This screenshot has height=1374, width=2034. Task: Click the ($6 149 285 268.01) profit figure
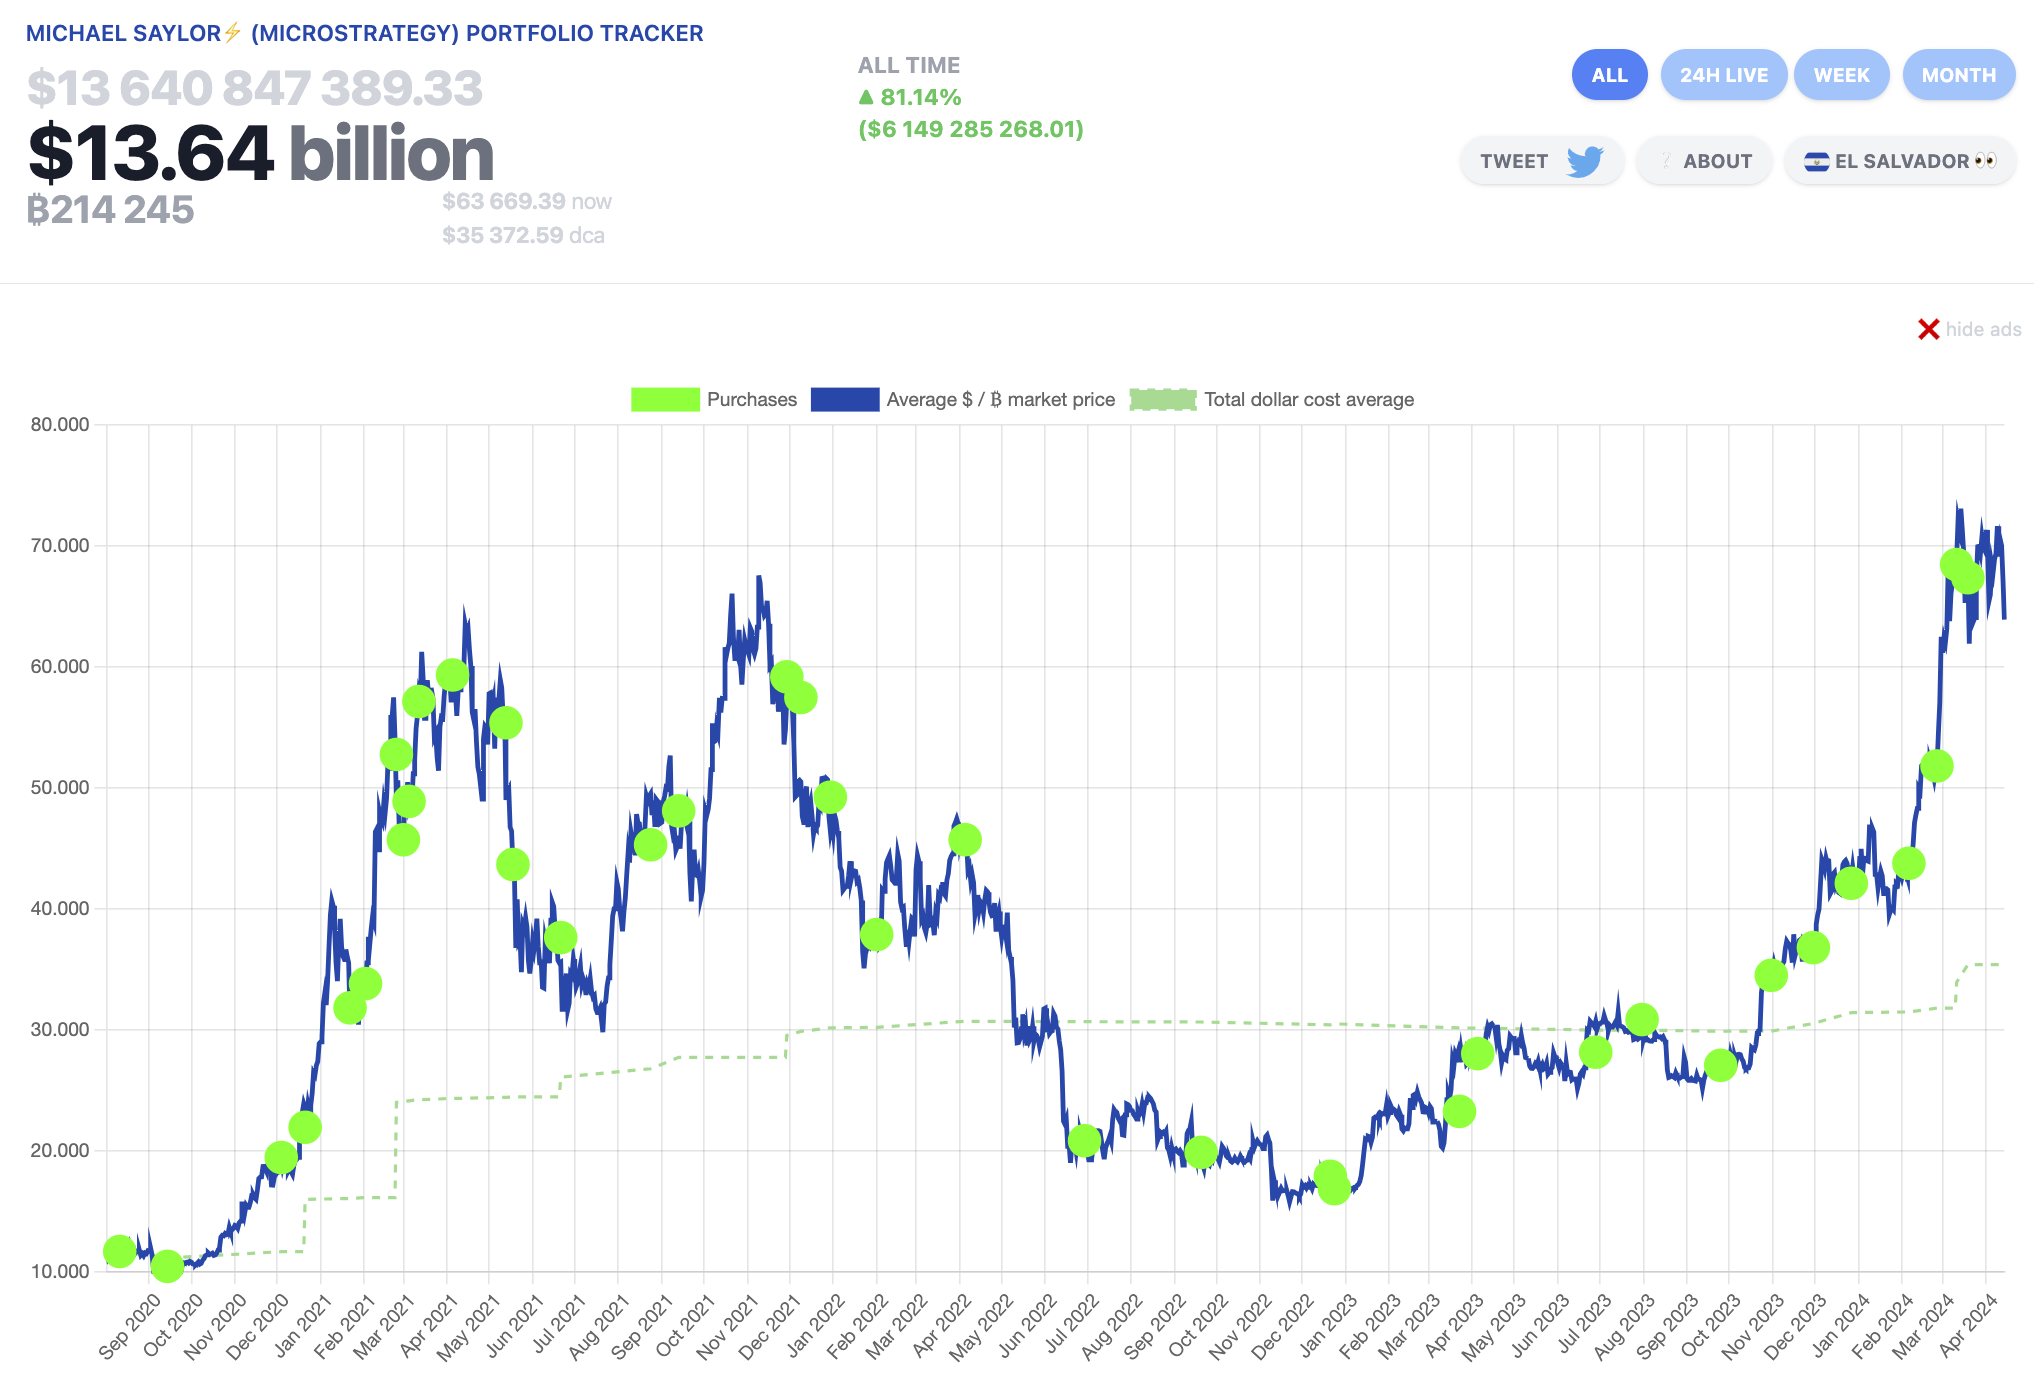tap(971, 129)
